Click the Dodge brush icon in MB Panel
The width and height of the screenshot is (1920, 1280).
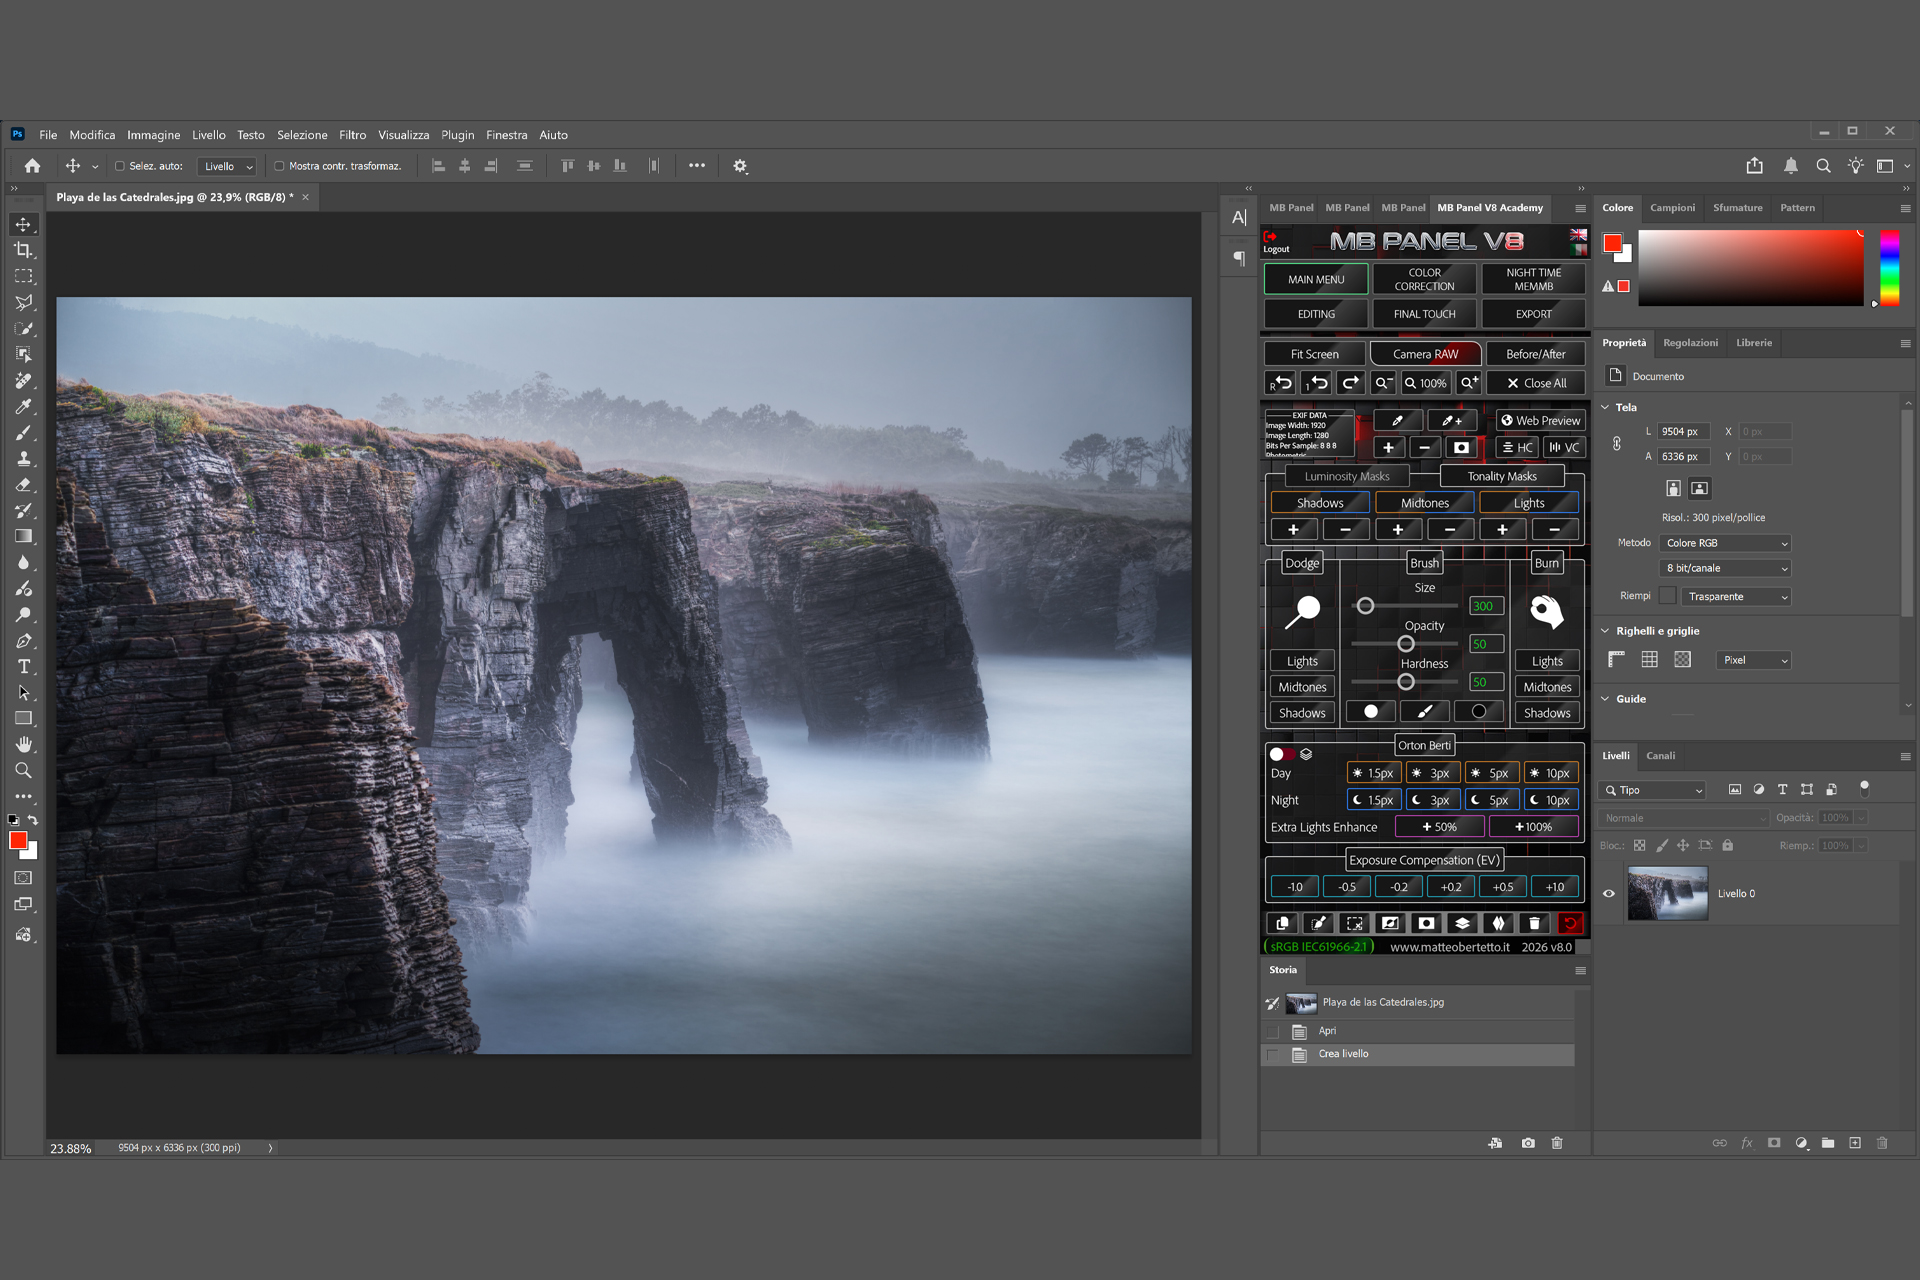pyautogui.click(x=1302, y=611)
